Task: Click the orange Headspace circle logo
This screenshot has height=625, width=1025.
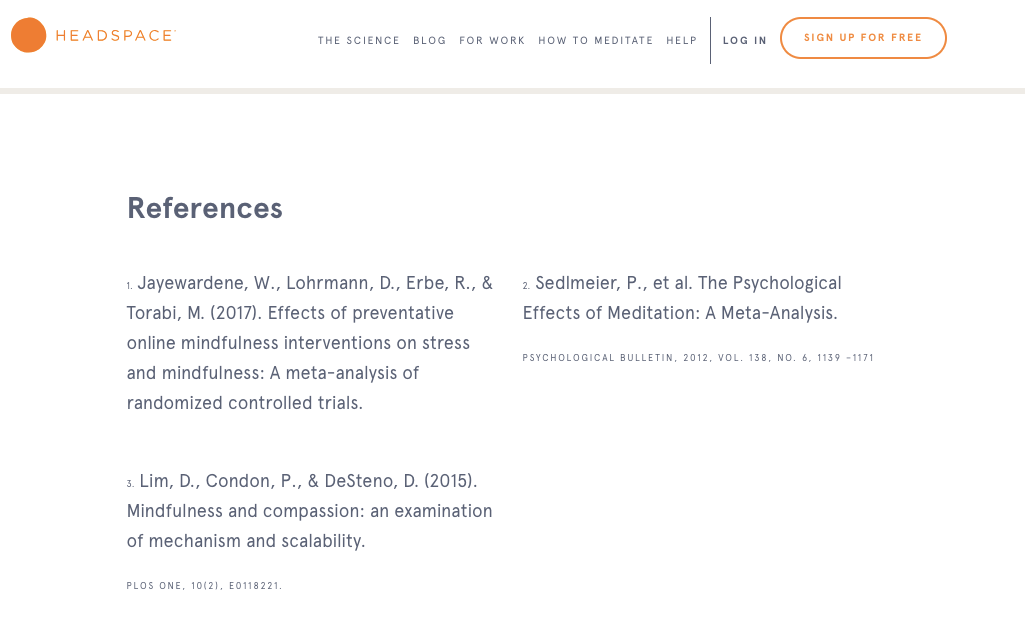Action: [28, 36]
